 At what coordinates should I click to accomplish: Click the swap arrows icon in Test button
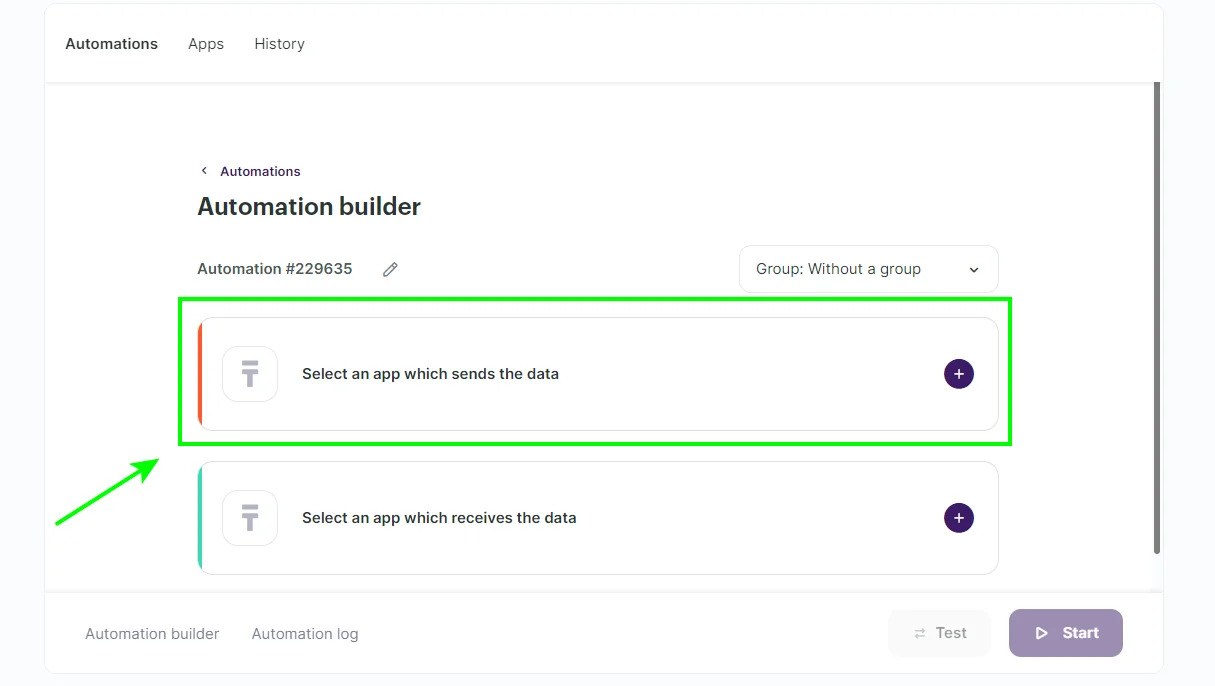(920, 633)
